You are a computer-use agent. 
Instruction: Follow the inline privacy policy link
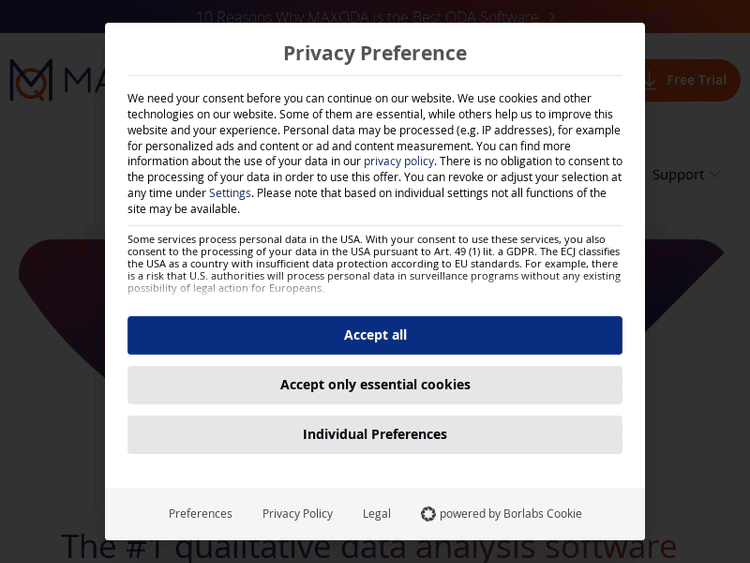pos(398,161)
